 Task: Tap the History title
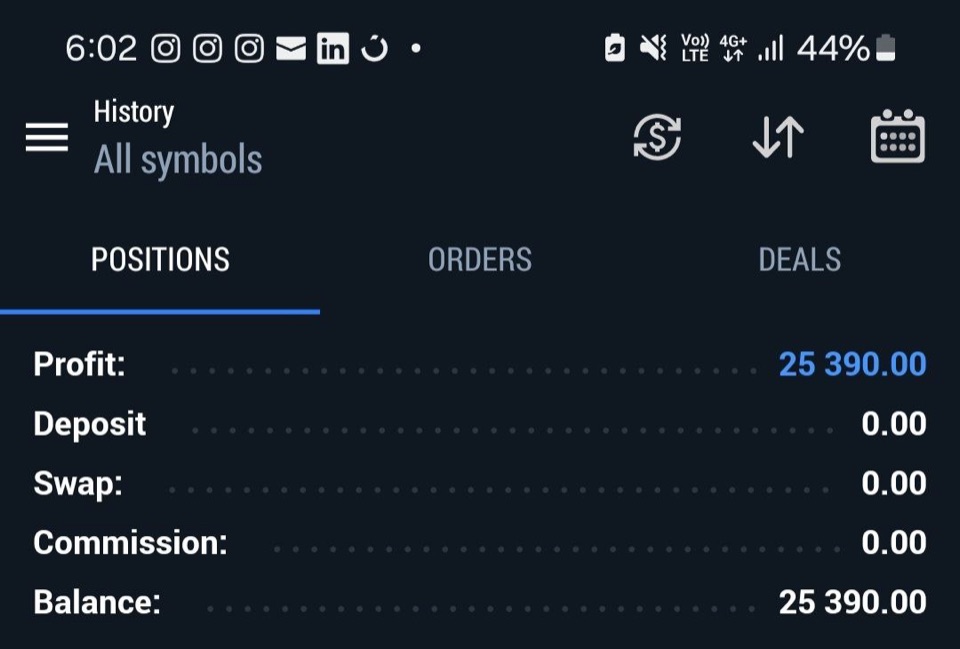click(134, 113)
